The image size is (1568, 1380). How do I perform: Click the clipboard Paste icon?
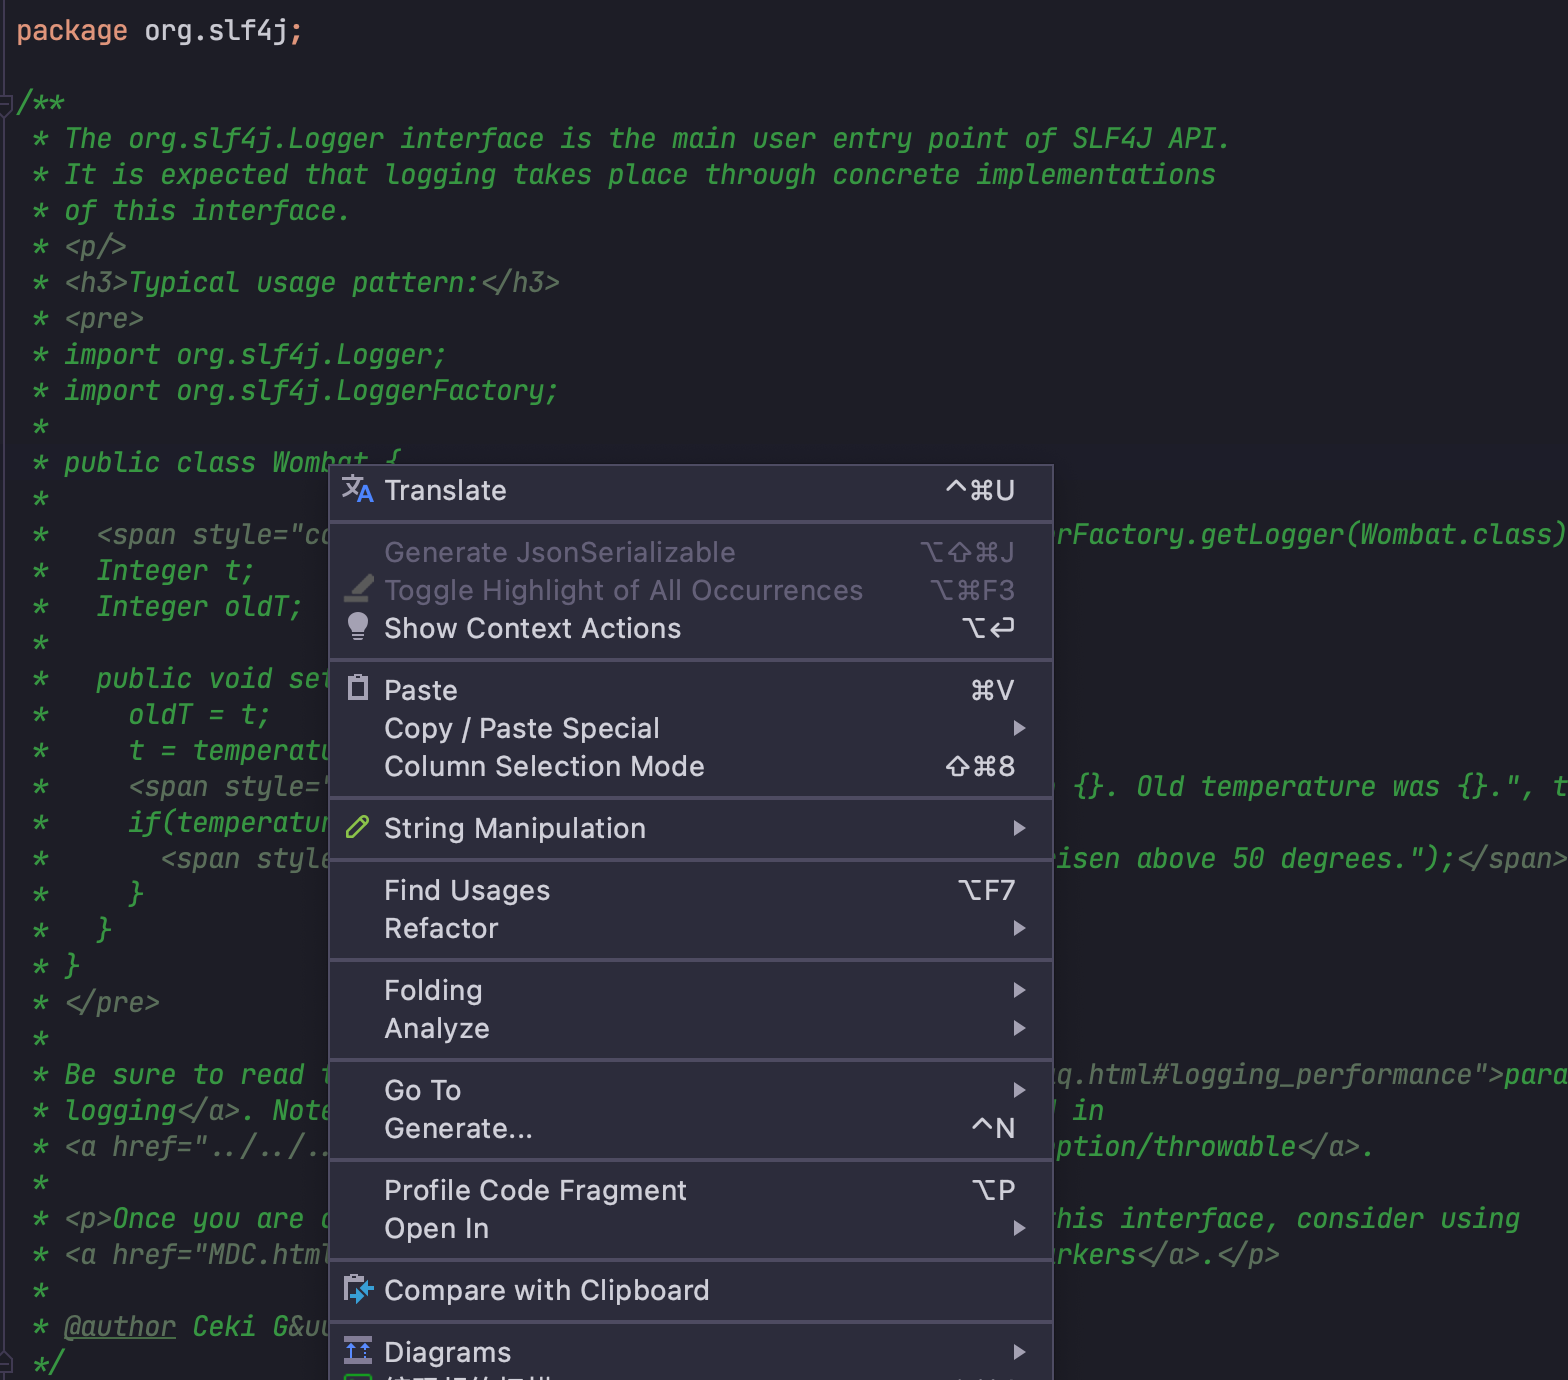tap(357, 688)
